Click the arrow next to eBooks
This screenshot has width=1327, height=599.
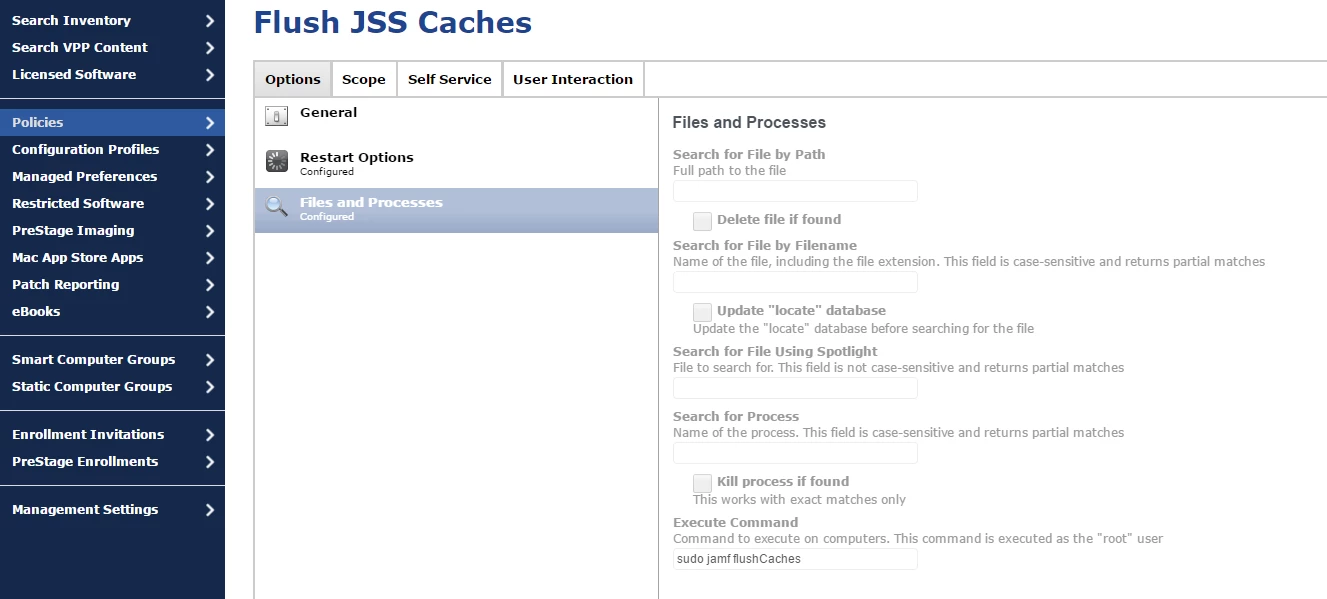click(209, 312)
